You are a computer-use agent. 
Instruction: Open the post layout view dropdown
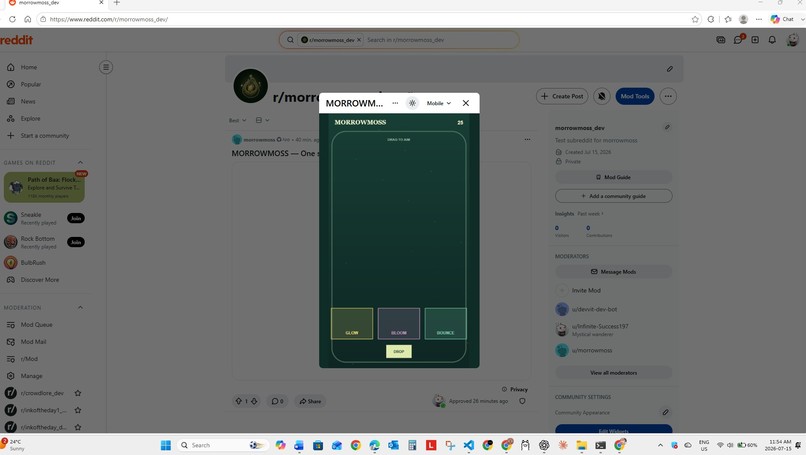coord(262,120)
